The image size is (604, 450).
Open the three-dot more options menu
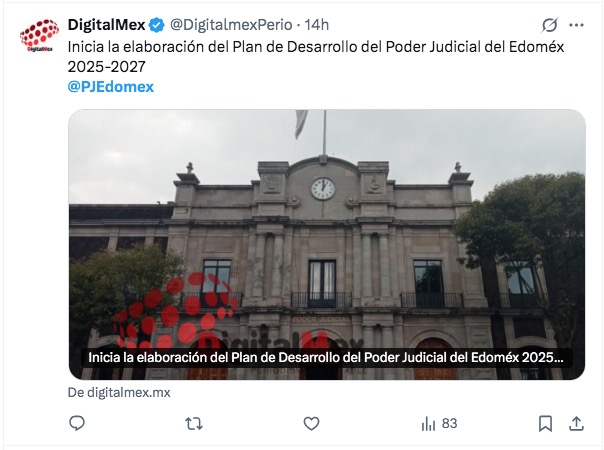576,25
